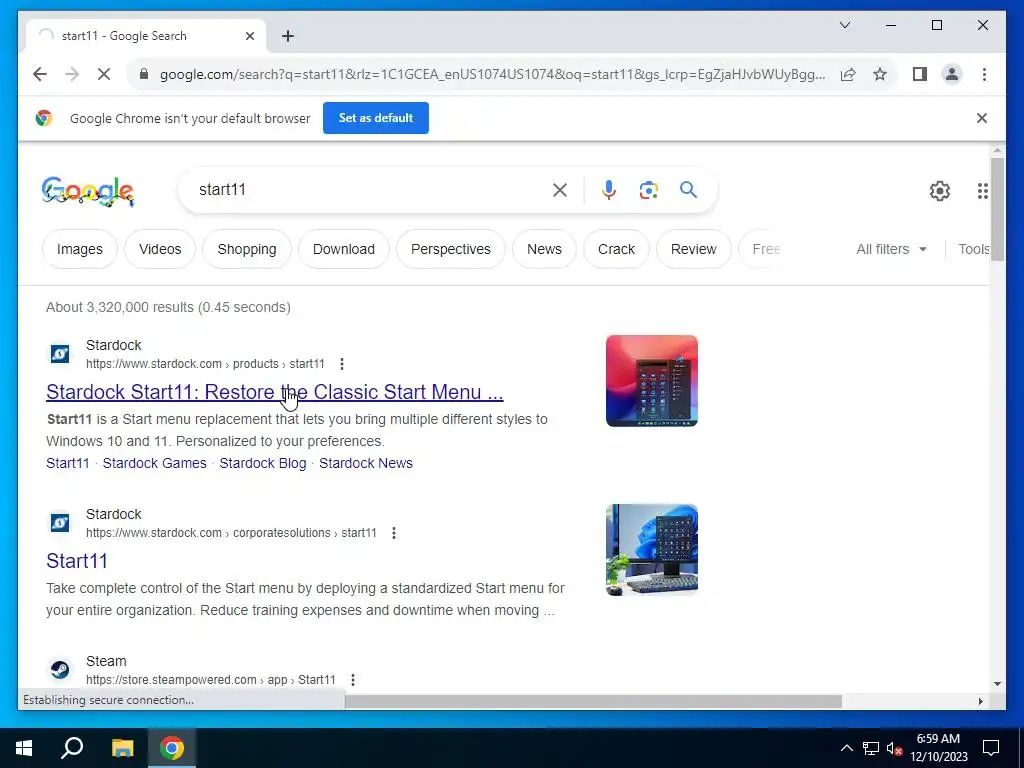
Task: Open Chrome side panel icon
Action: [x=920, y=74]
